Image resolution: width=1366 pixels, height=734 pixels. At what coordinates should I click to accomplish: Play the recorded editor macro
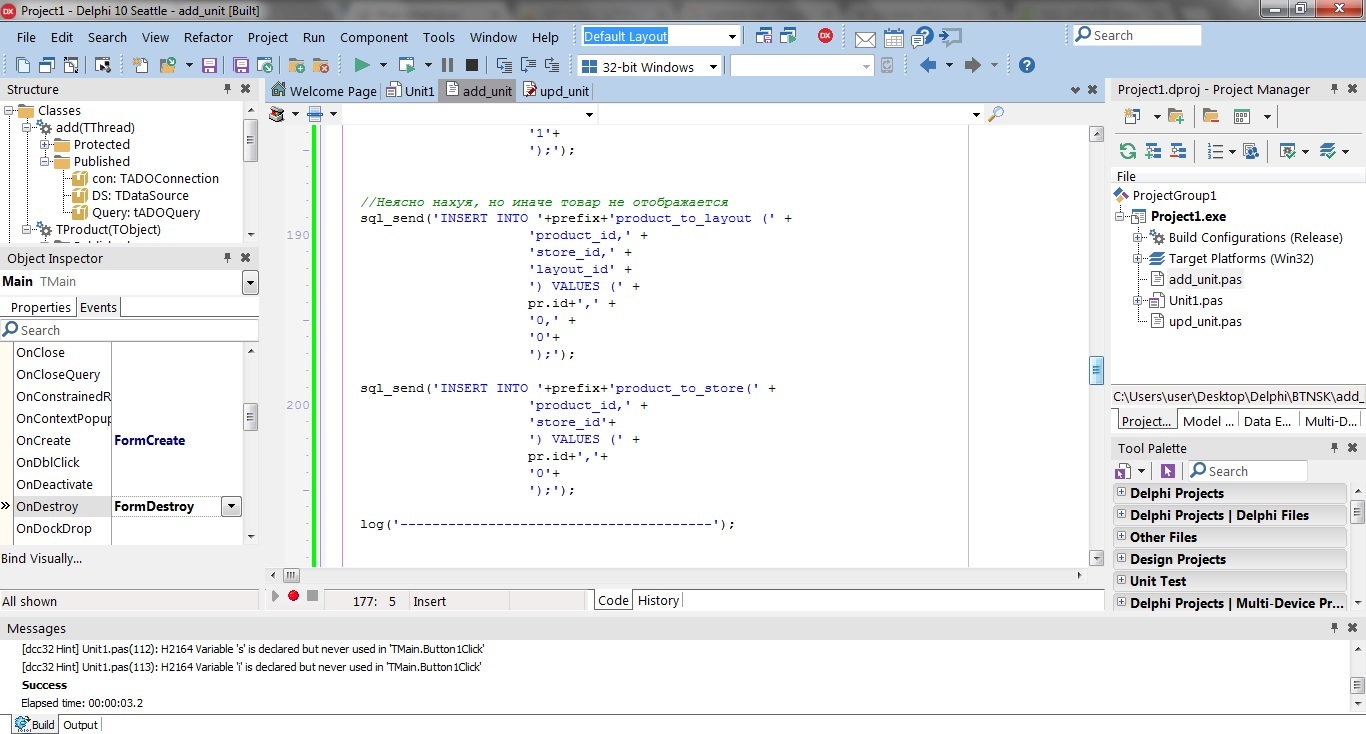(275, 596)
